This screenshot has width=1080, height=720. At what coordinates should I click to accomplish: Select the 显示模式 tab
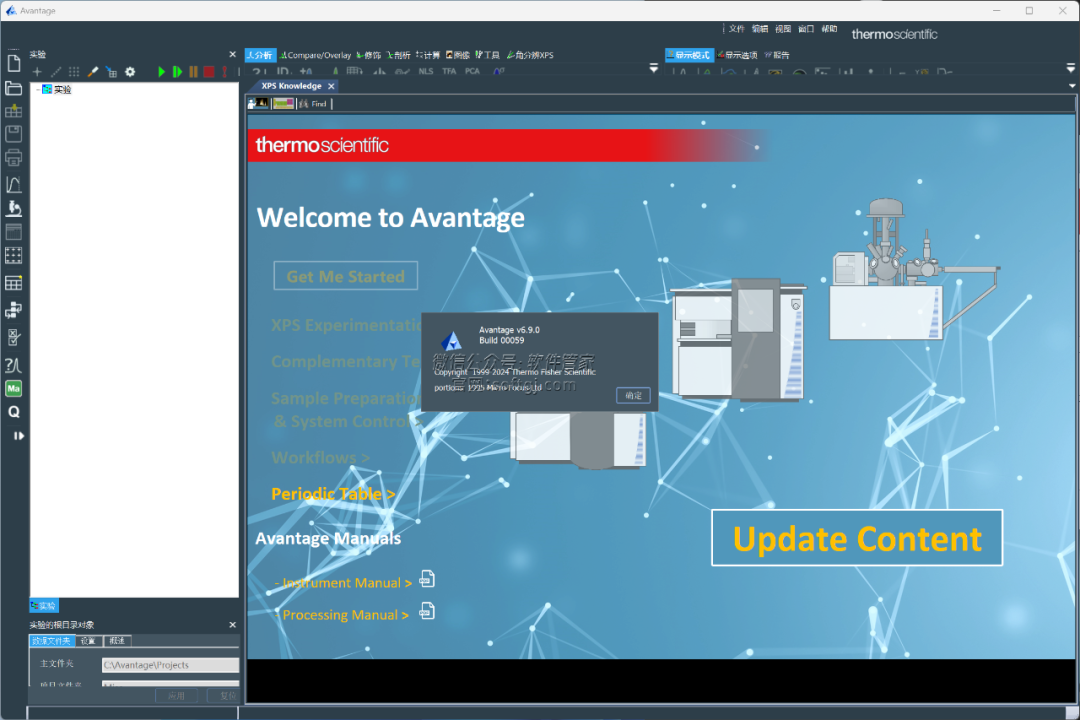(x=689, y=55)
